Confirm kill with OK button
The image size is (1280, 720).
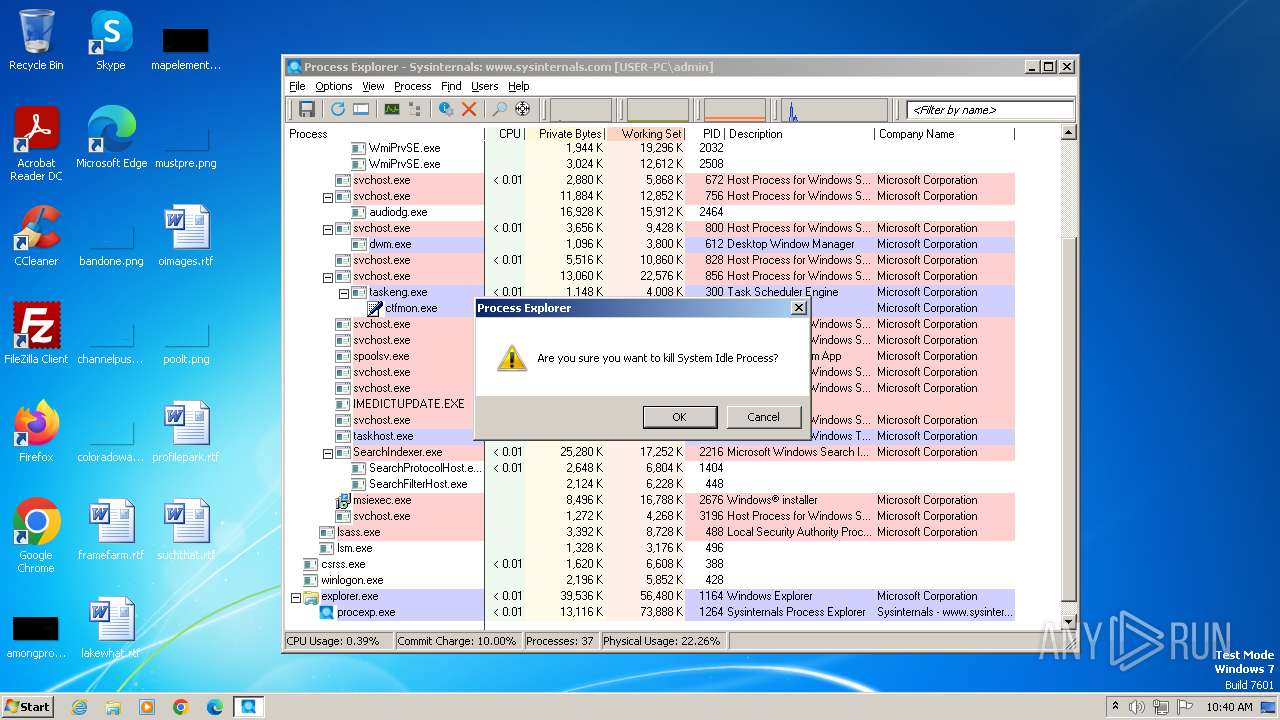coord(679,417)
